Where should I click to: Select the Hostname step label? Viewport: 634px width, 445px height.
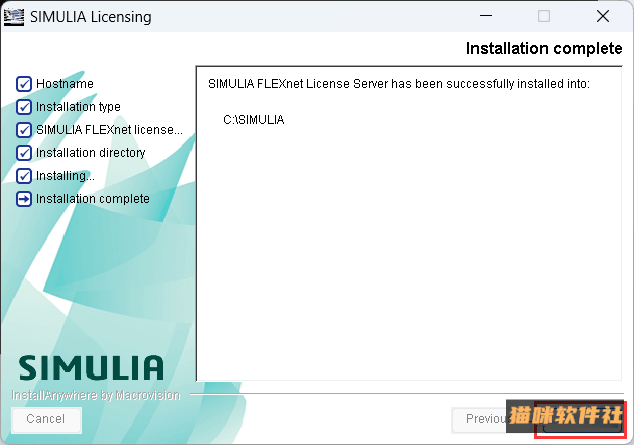(65, 84)
